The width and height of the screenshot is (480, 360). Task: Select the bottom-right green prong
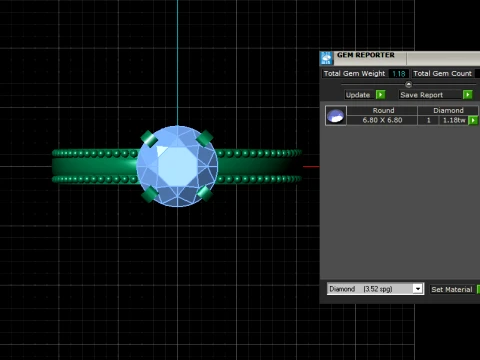pos(205,193)
